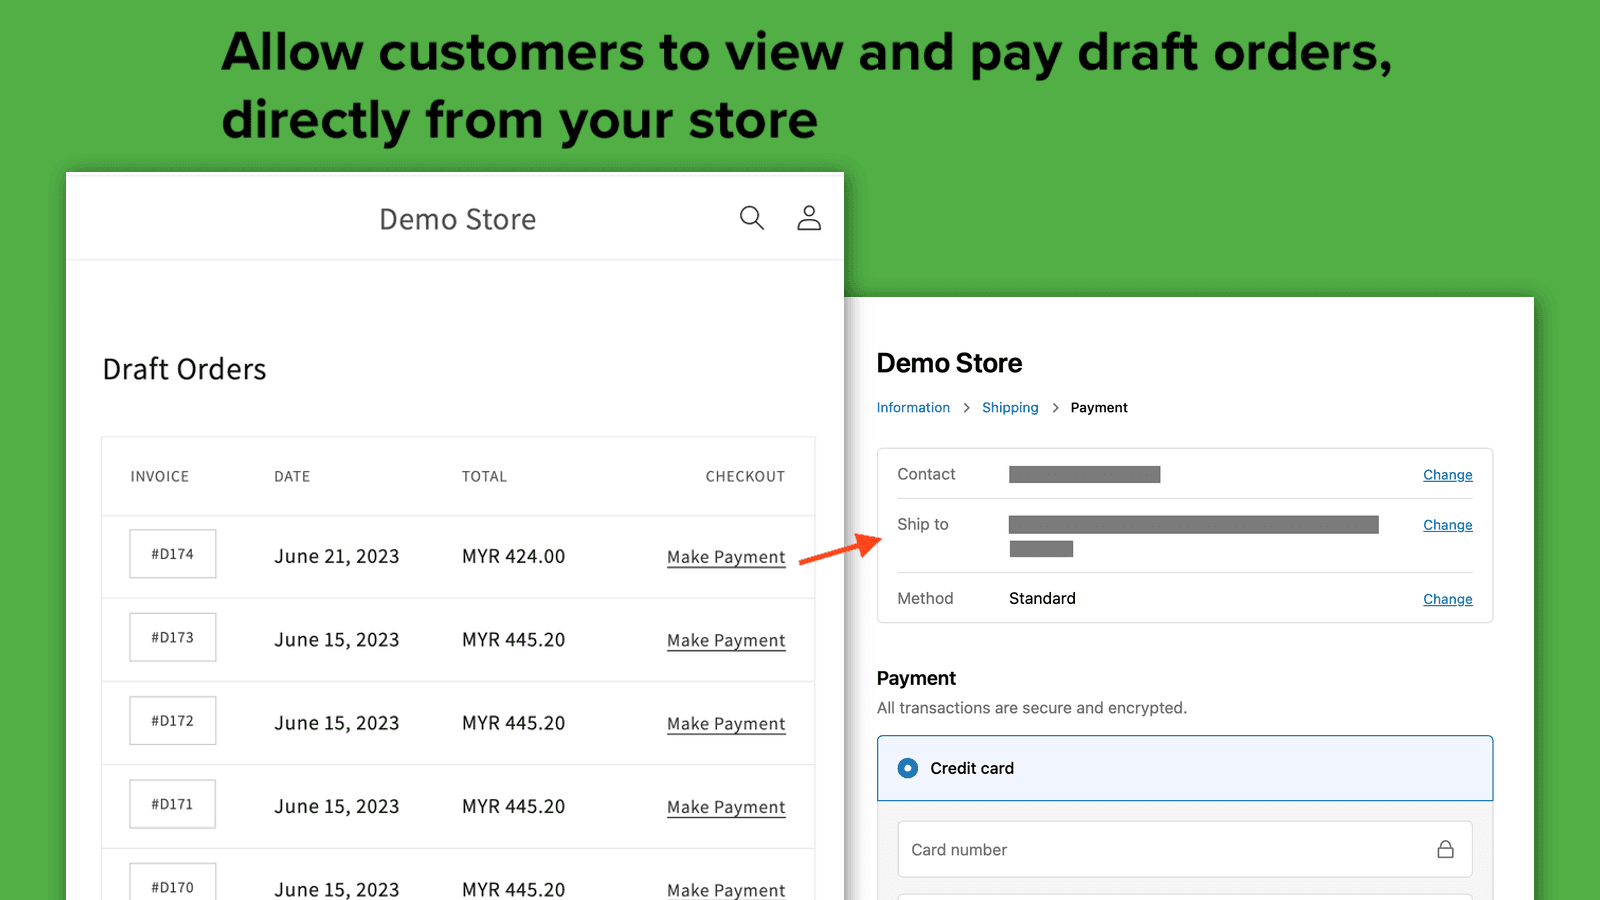Return to the Shipping checkout step
Viewport: 1600px width, 900px height.
click(x=1009, y=407)
